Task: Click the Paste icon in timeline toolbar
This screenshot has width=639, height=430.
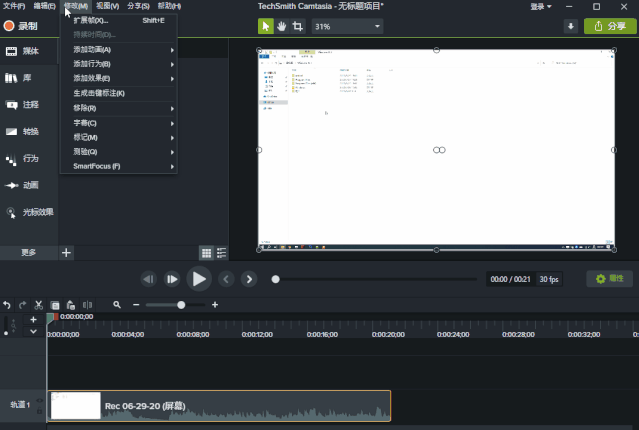Action: (71, 305)
